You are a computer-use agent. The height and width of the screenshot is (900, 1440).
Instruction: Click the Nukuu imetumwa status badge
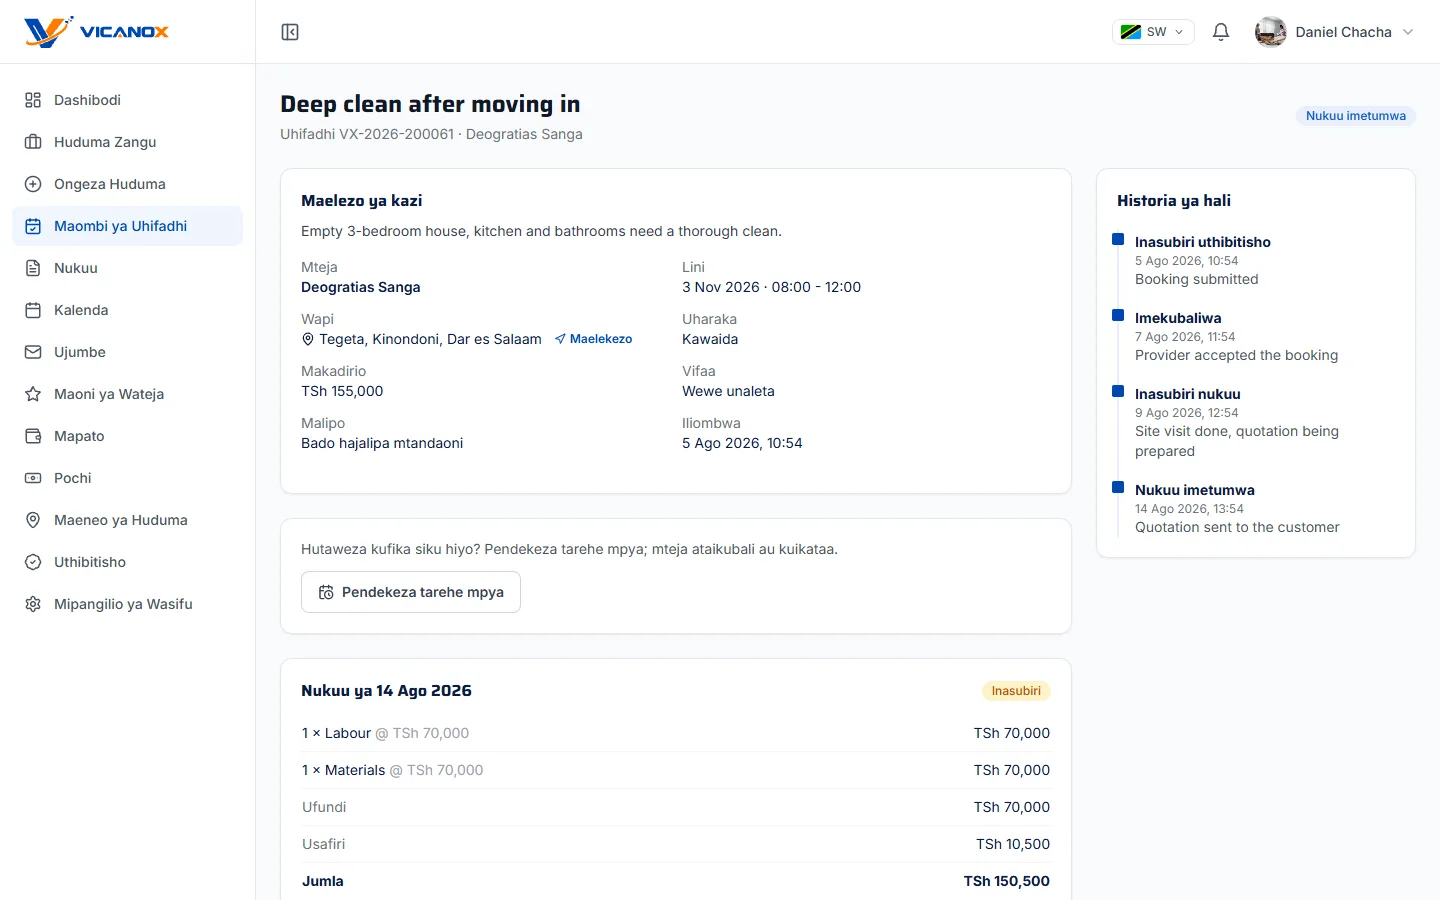click(1356, 116)
